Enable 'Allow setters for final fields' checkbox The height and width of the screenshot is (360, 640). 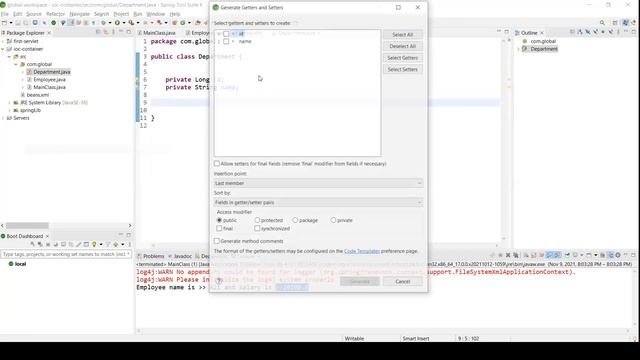(x=217, y=164)
